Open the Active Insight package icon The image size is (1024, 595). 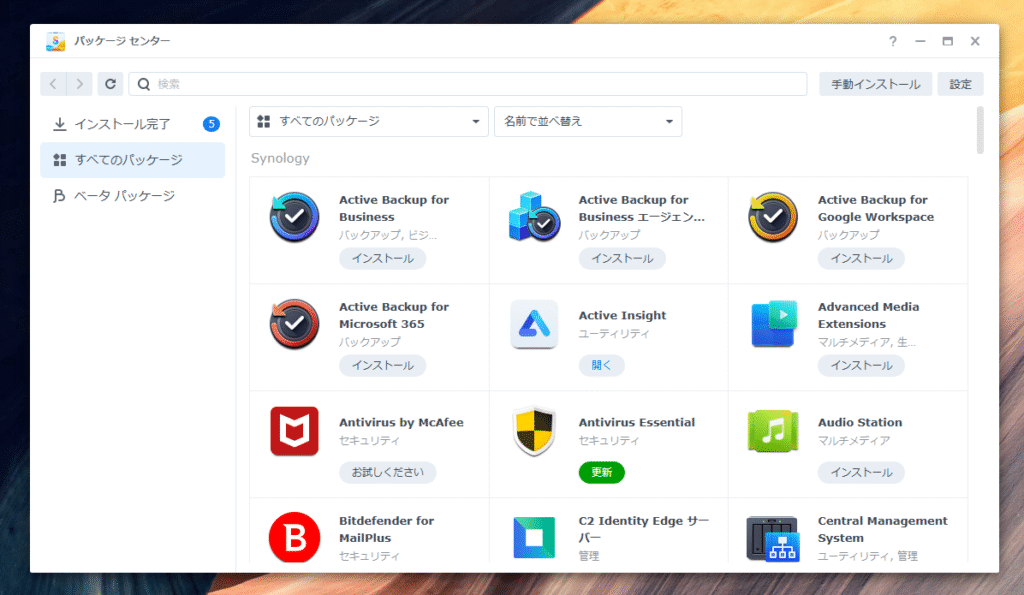coord(534,324)
